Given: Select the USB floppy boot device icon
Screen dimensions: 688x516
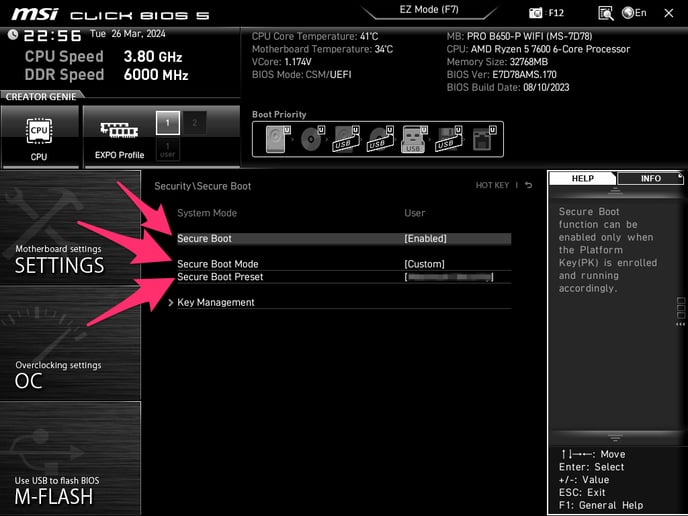Looking at the screenshot, I should click(448, 139).
